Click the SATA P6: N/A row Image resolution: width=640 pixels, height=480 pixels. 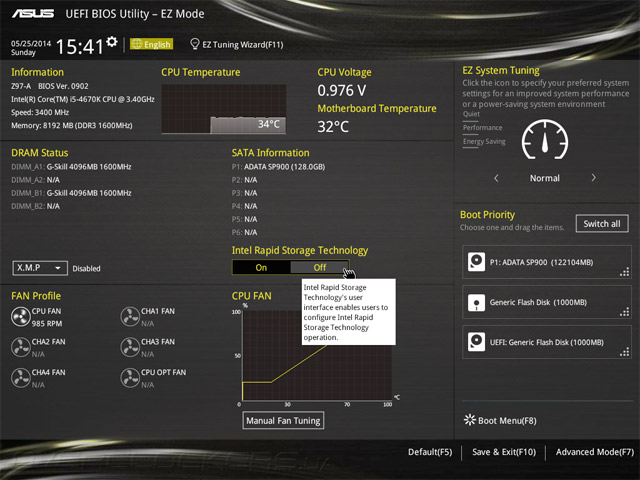244,232
